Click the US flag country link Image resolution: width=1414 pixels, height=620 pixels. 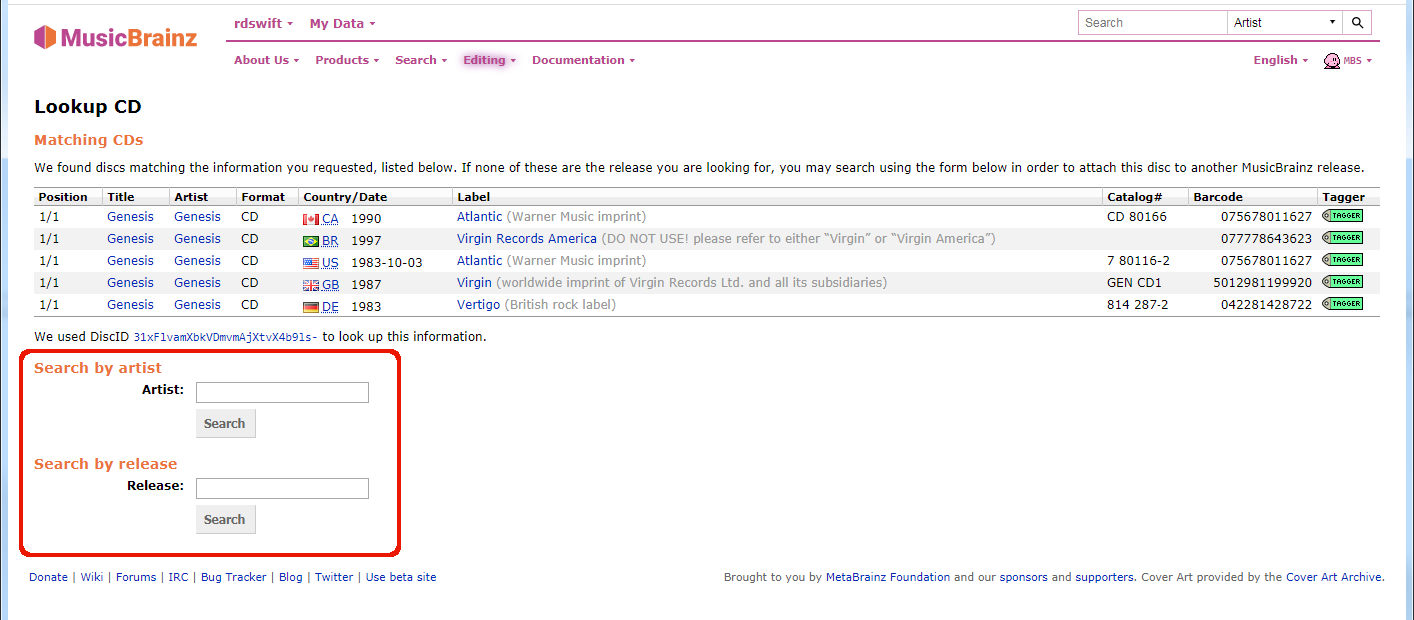point(321,262)
